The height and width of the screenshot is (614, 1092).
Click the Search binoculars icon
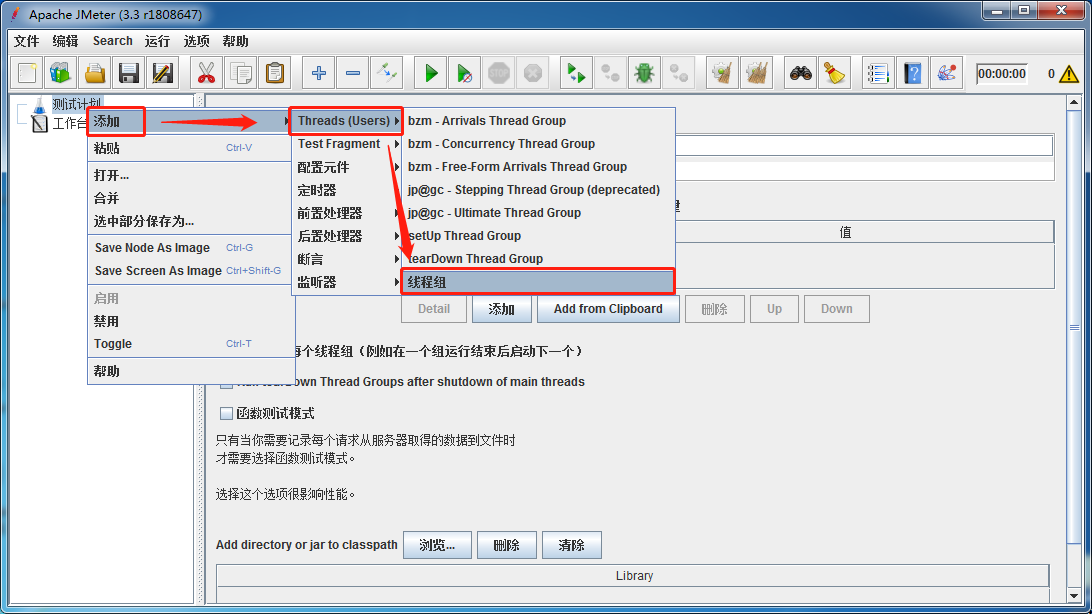800,73
